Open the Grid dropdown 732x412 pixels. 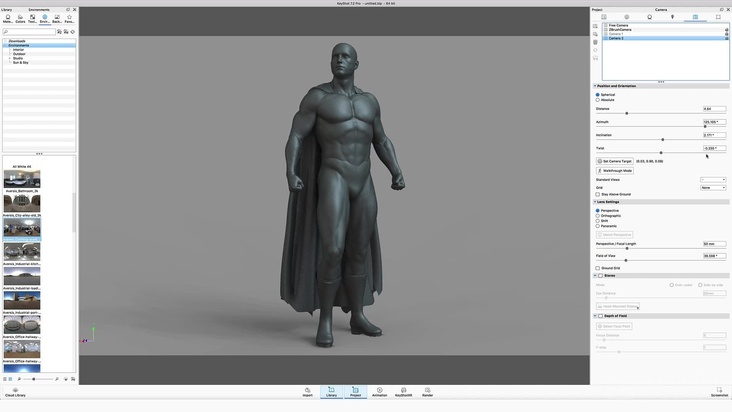point(713,188)
